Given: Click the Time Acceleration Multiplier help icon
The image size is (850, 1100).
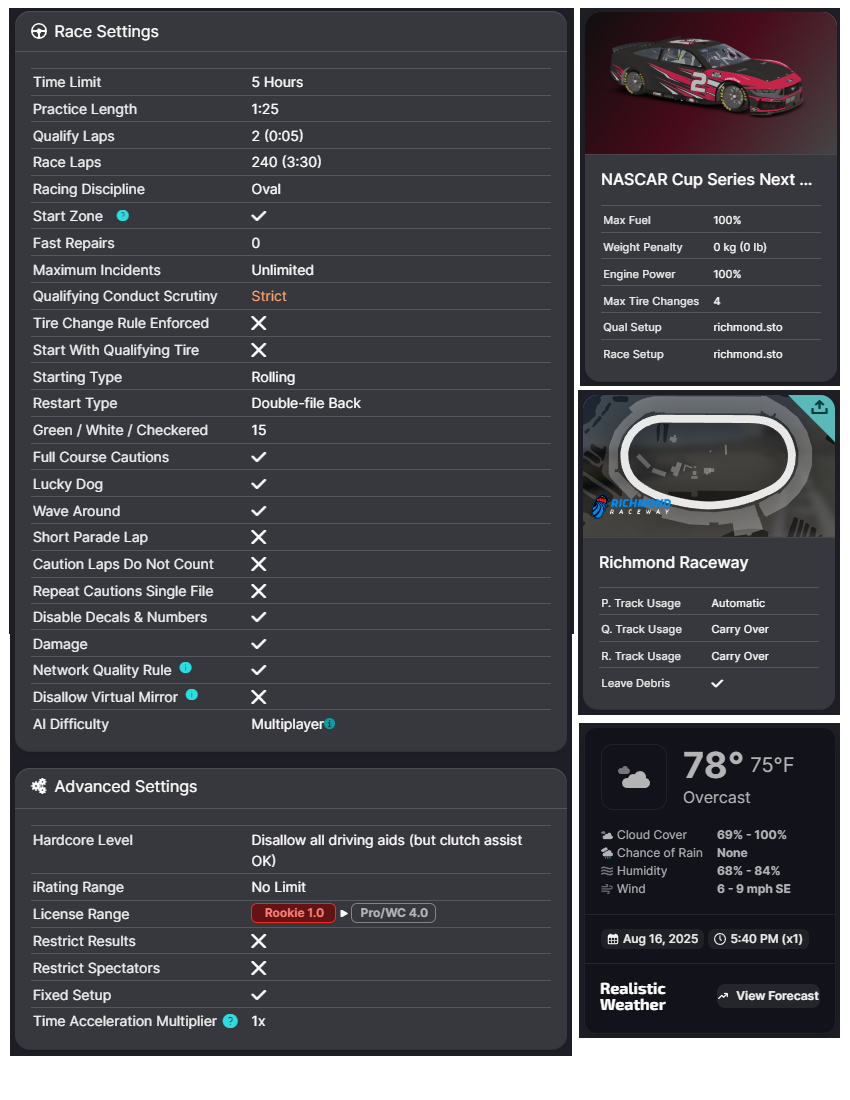Looking at the screenshot, I should pyautogui.click(x=230, y=1021).
